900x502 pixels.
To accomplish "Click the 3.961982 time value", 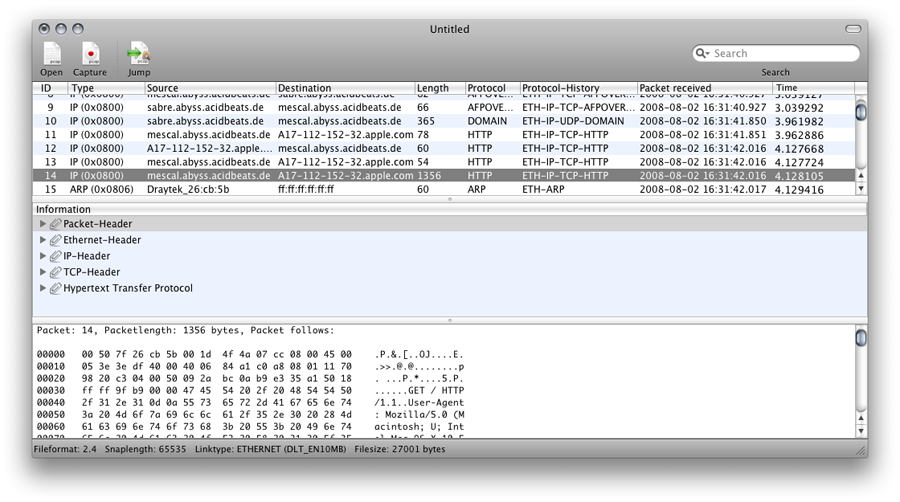I will point(799,122).
